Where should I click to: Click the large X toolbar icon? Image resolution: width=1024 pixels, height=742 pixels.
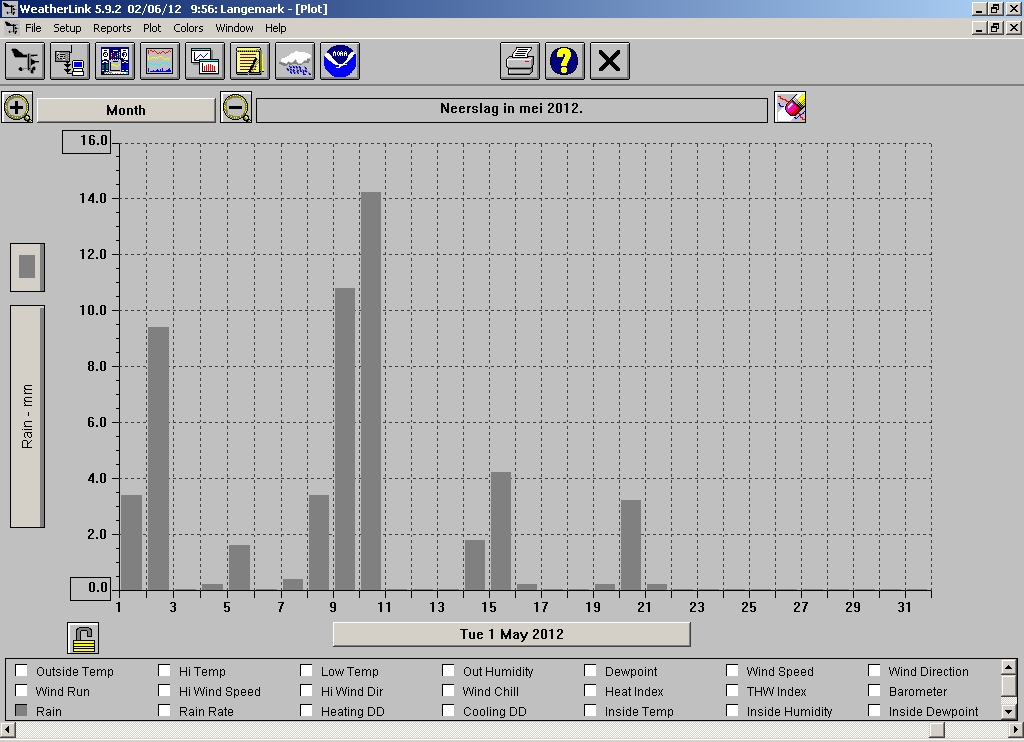[610, 61]
